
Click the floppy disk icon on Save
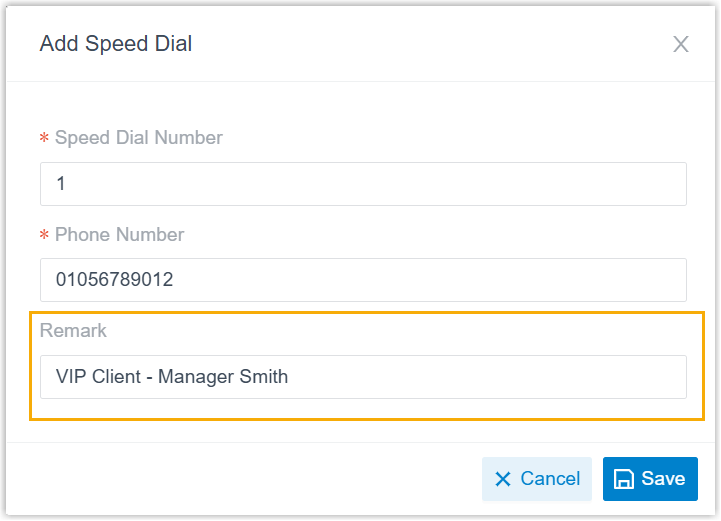click(x=624, y=479)
